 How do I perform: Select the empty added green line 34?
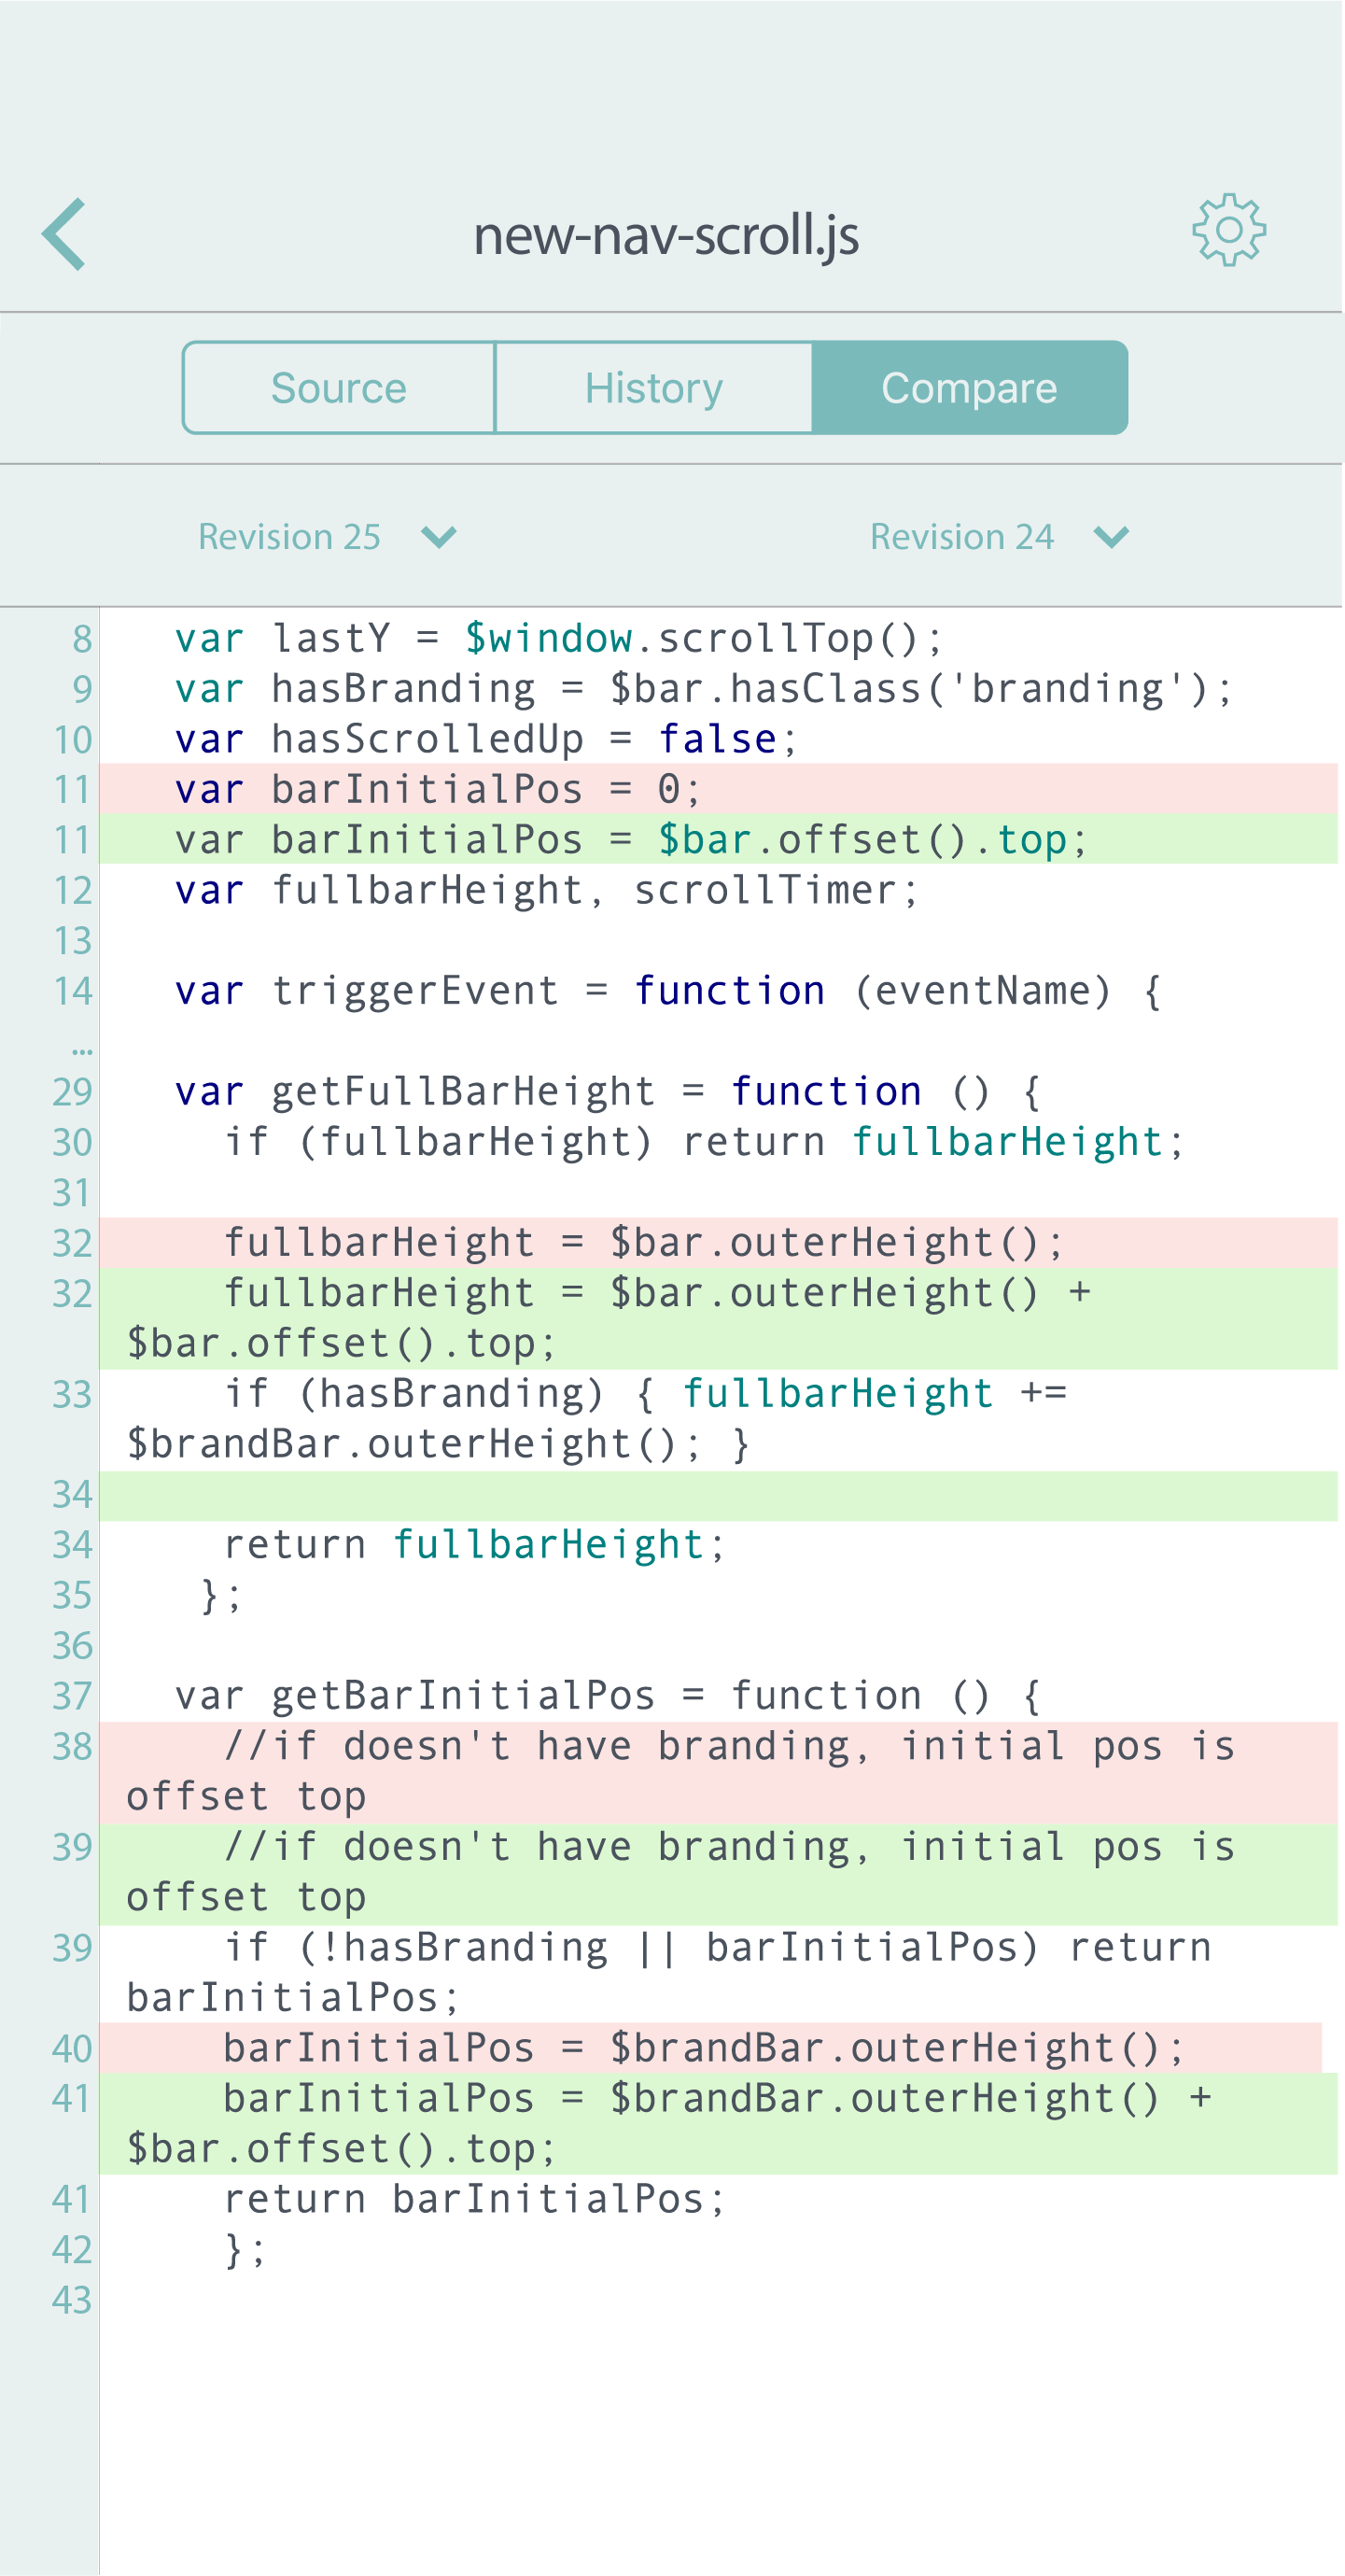(718, 1495)
